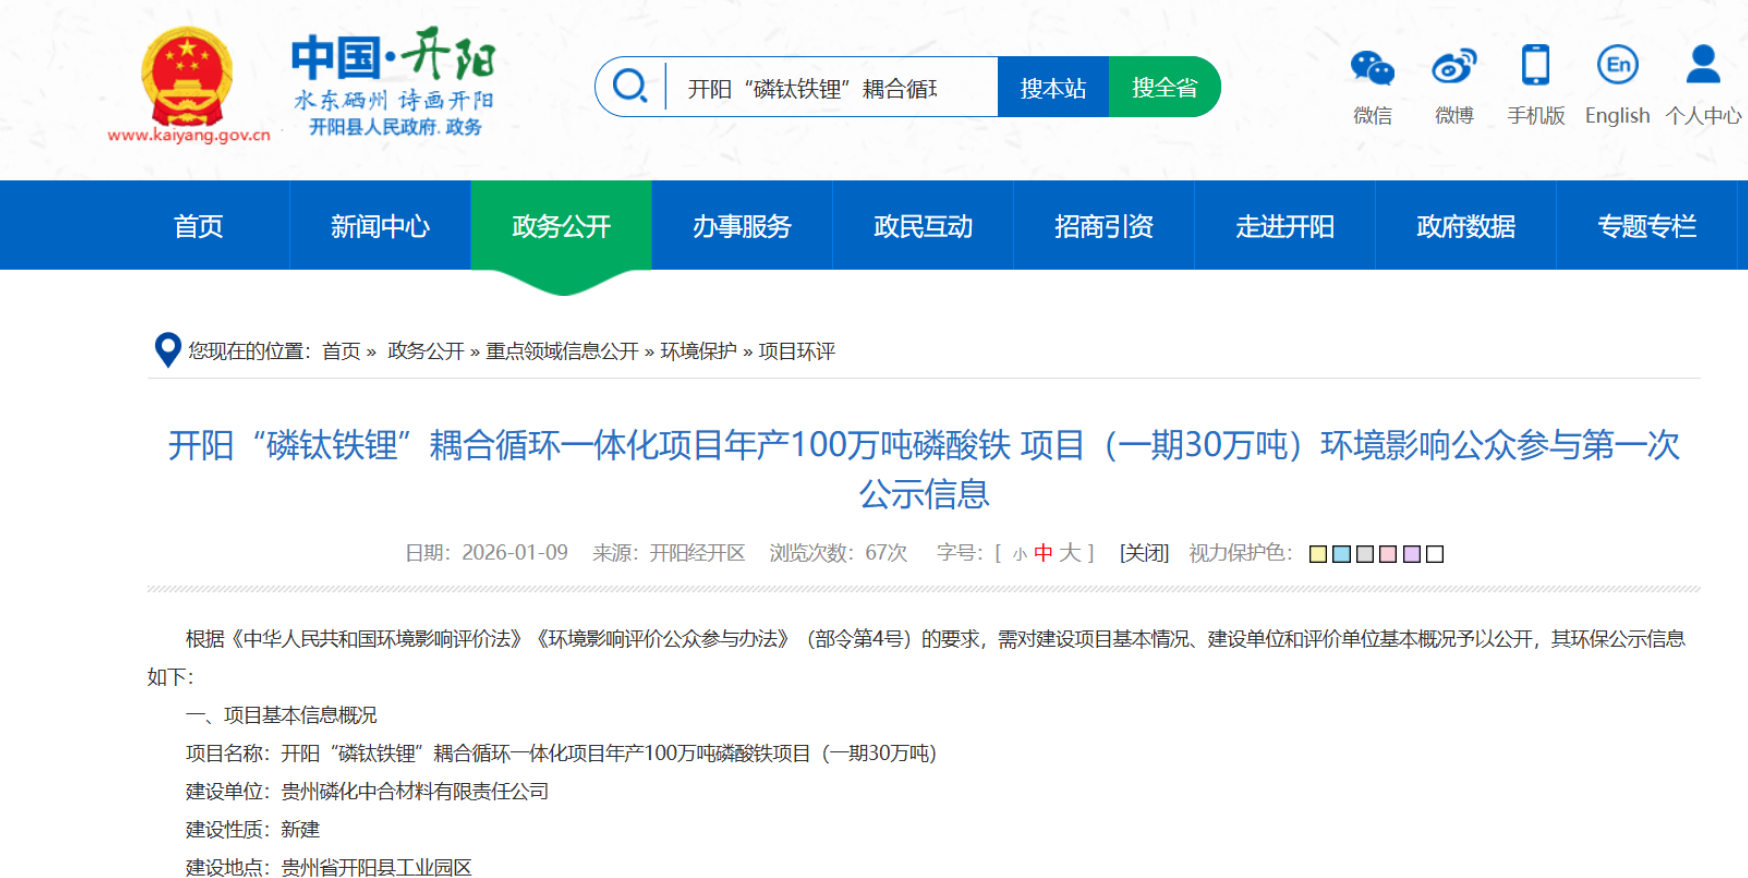
Task: Open the 招商引资 navigation menu
Action: 1104,226
